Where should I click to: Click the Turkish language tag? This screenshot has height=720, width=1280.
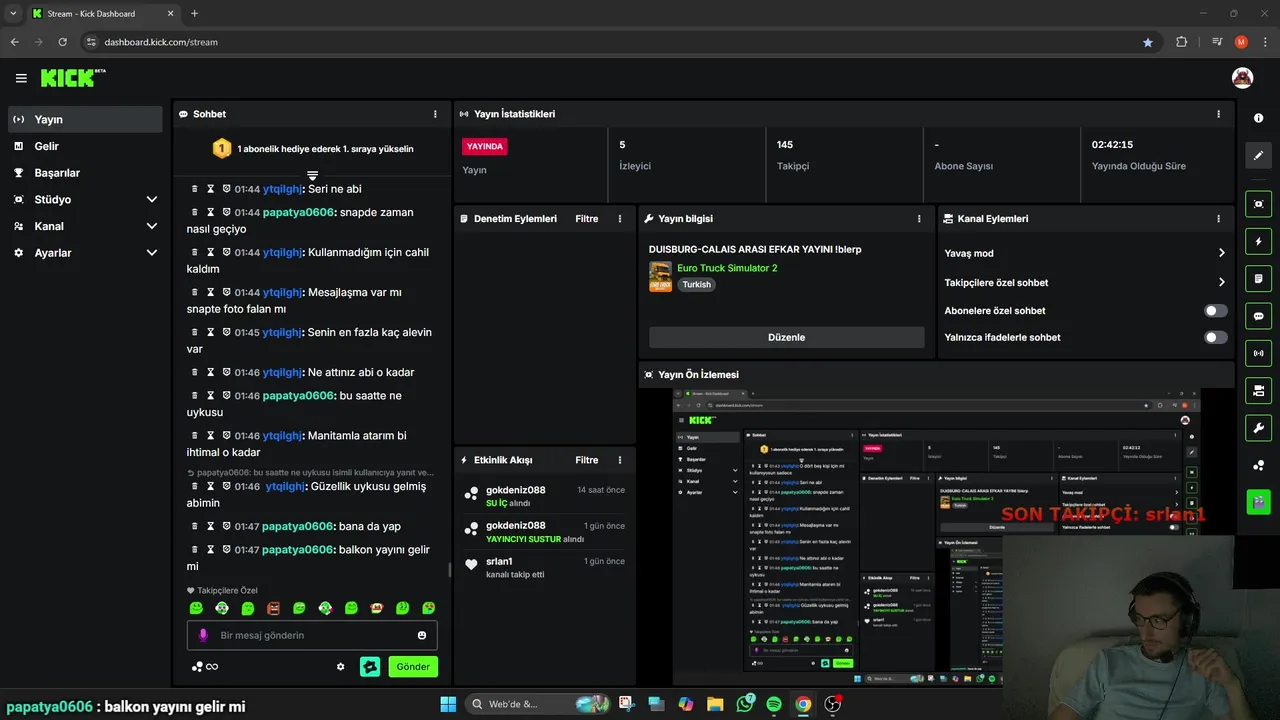tap(697, 284)
